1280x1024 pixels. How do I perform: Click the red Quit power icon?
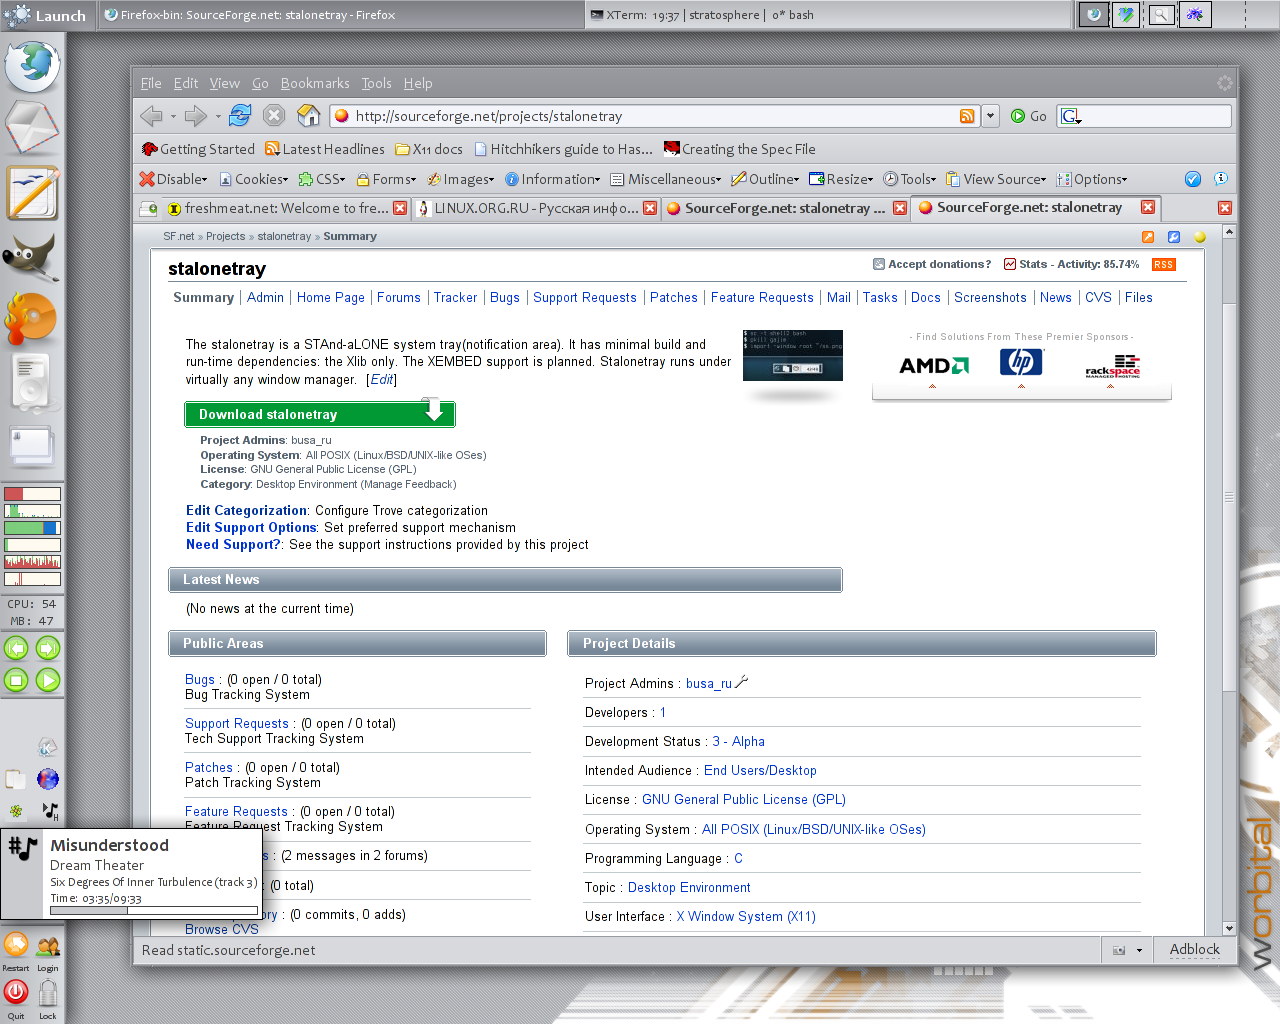pyautogui.click(x=16, y=992)
